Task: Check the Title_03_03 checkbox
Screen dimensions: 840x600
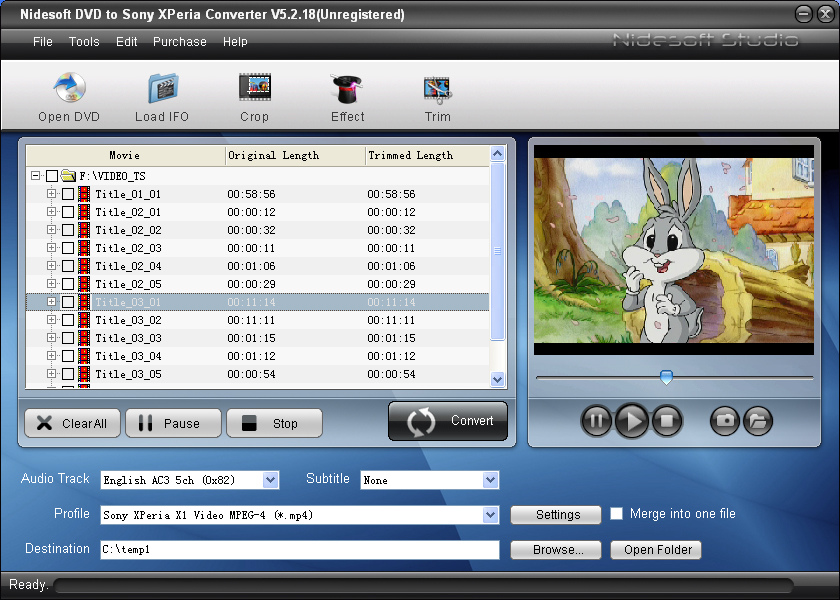Action: [68, 338]
